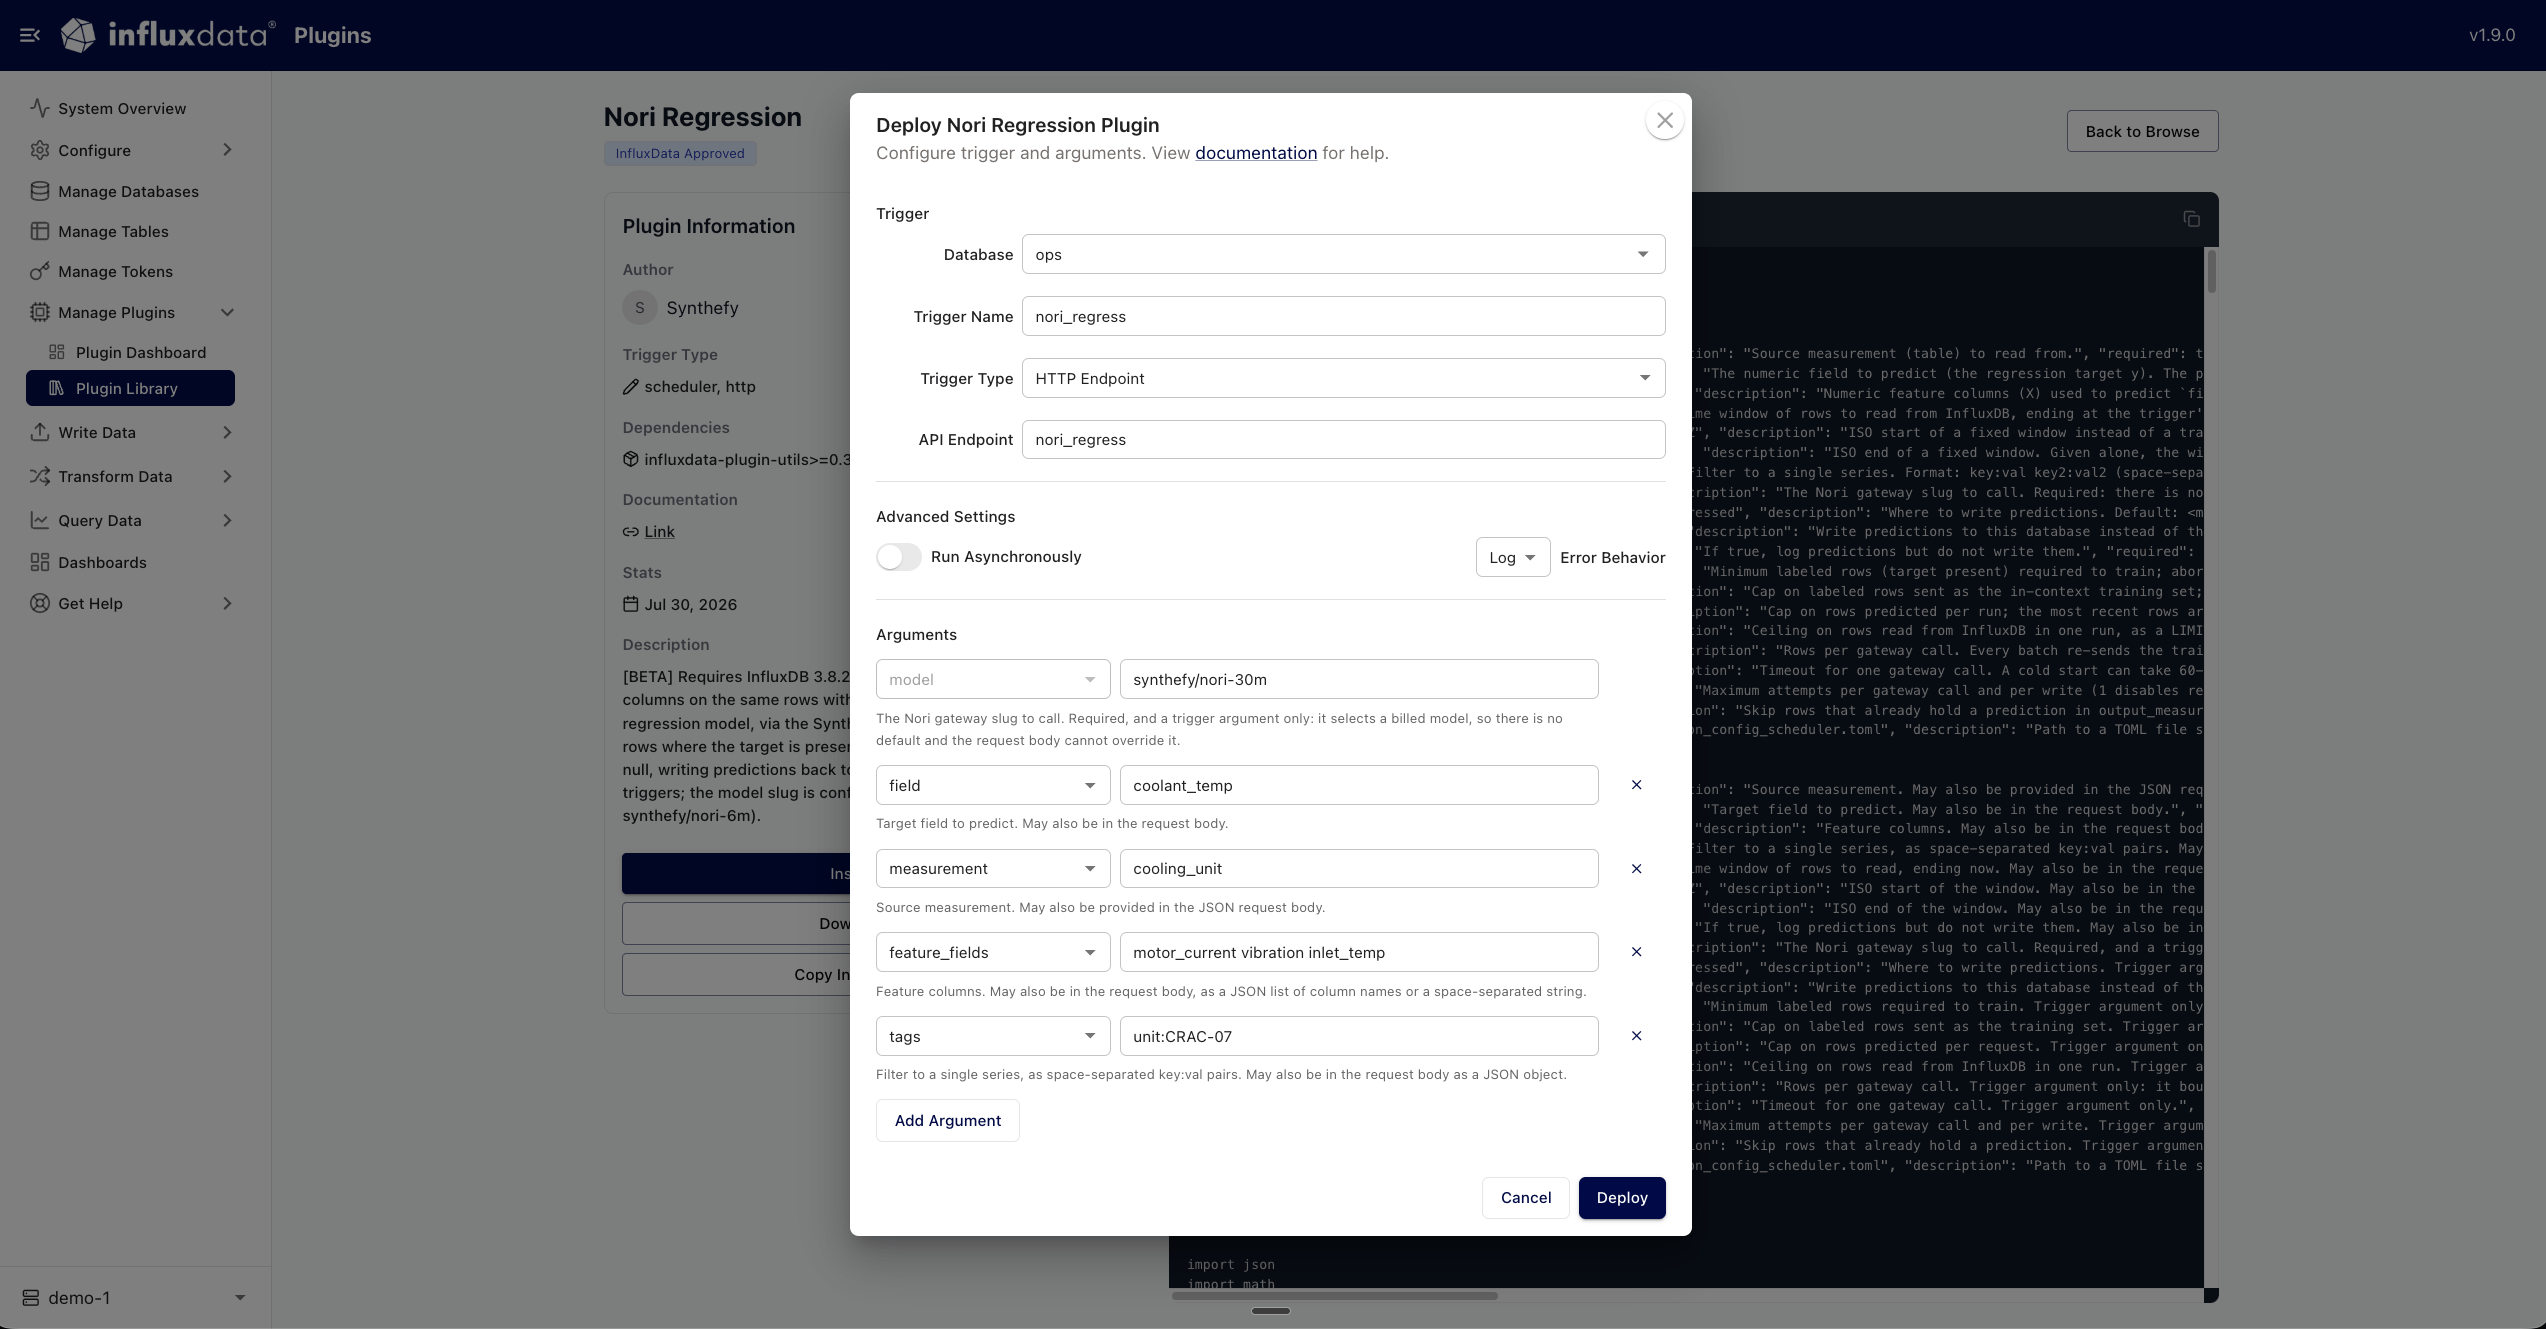Expand the Query Data menu
This screenshot has width=2546, height=1329.
pos(130,520)
